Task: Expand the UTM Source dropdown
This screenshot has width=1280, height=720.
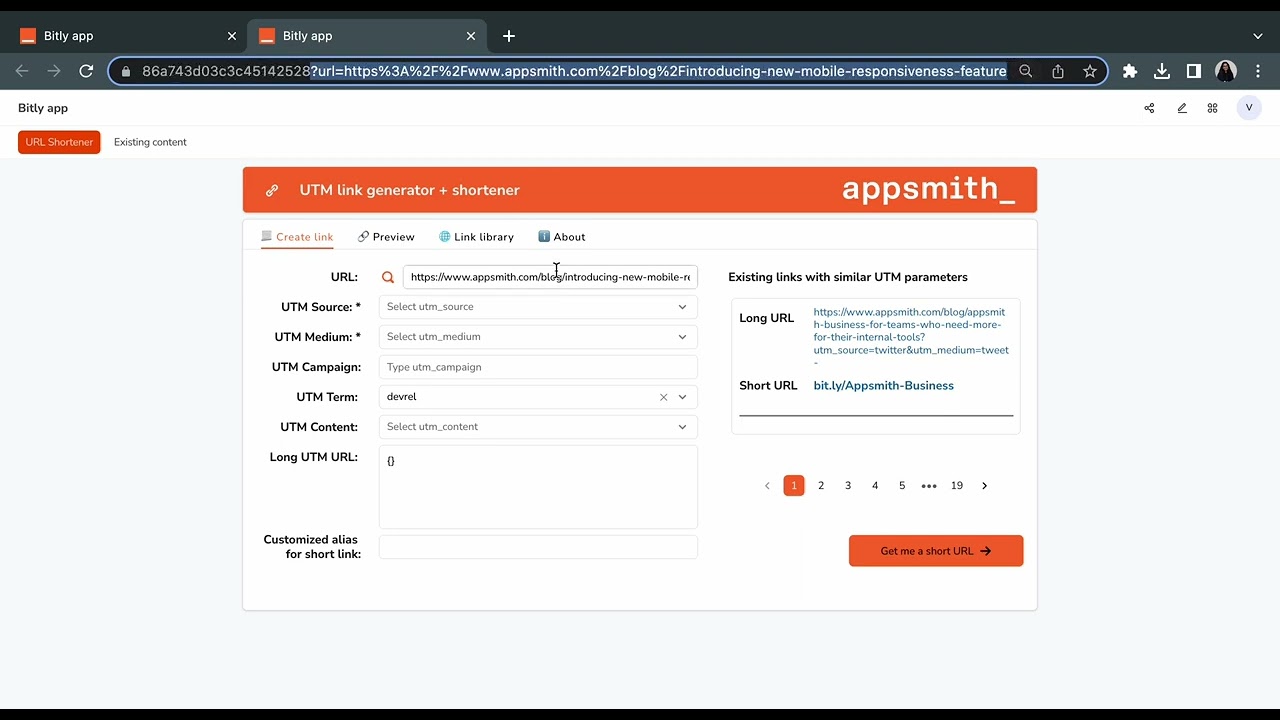Action: (538, 307)
